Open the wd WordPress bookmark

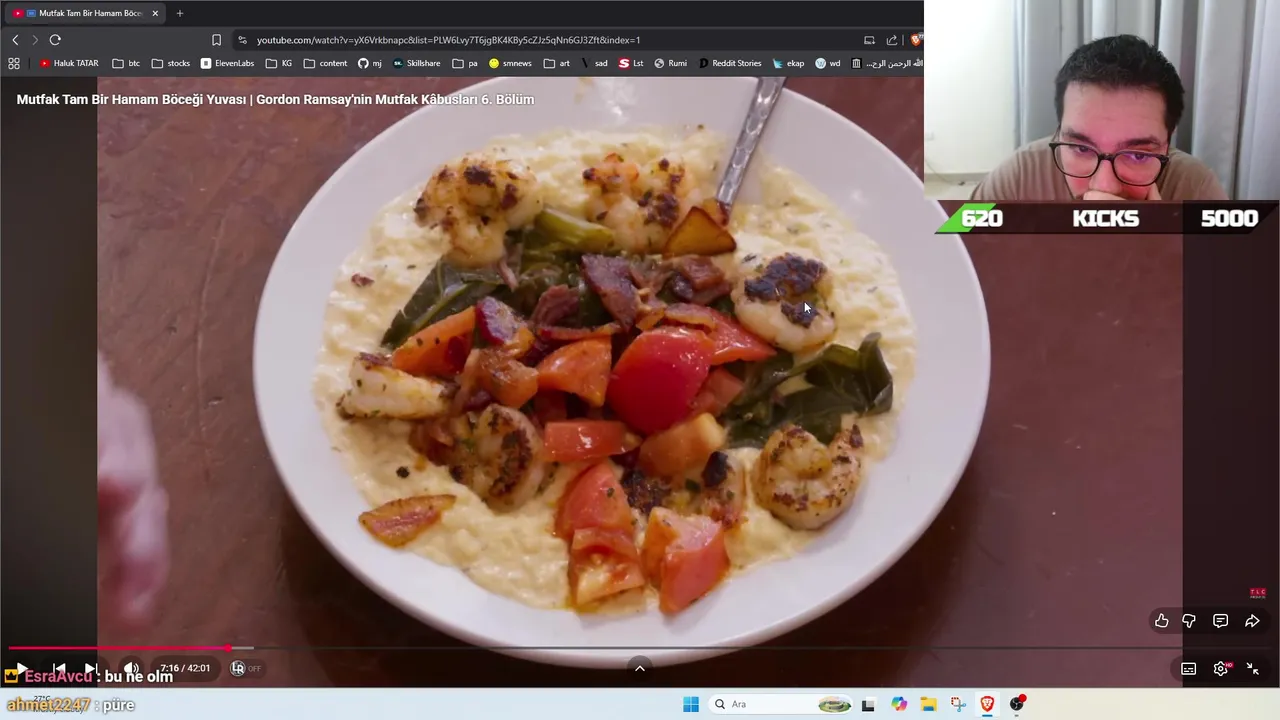click(x=828, y=63)
